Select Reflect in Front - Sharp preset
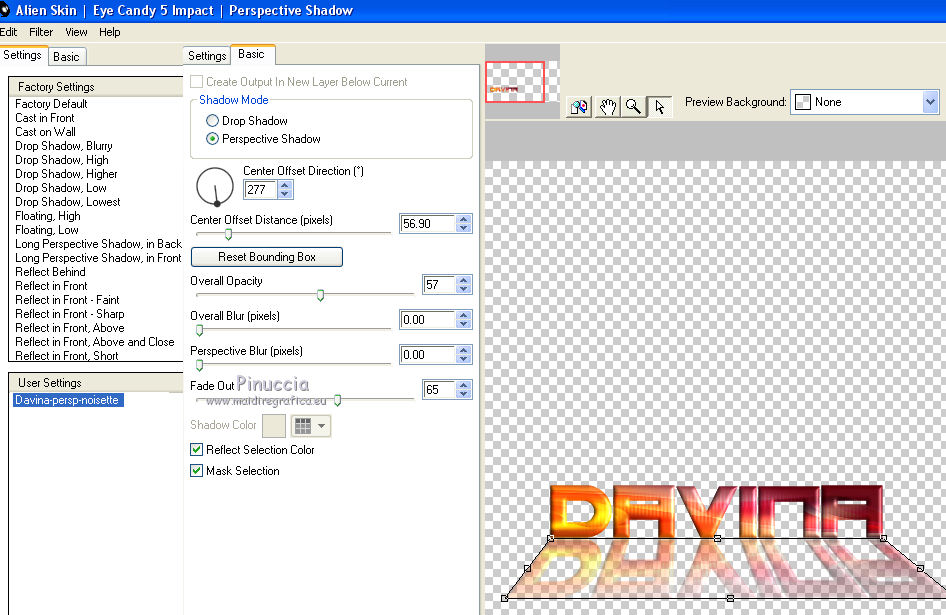The height and width of the screenshot is (615, 946). 69,314
